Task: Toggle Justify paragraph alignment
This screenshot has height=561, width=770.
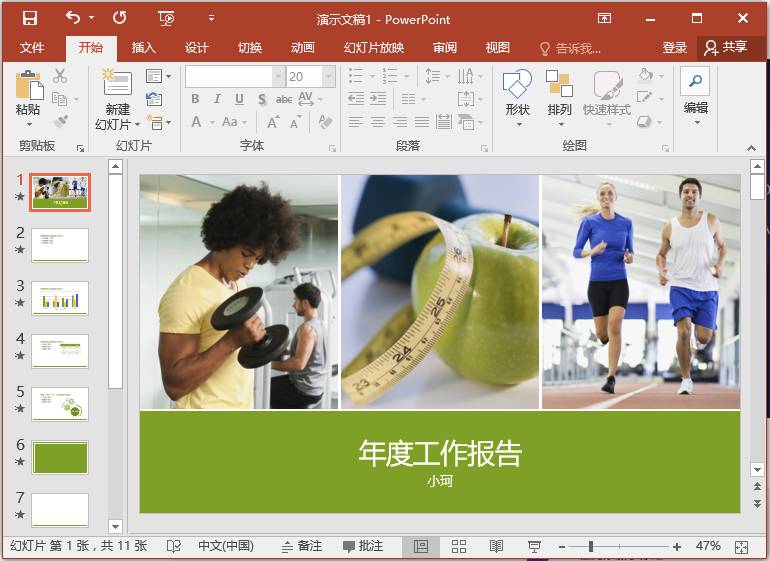Action: (422, 122)
